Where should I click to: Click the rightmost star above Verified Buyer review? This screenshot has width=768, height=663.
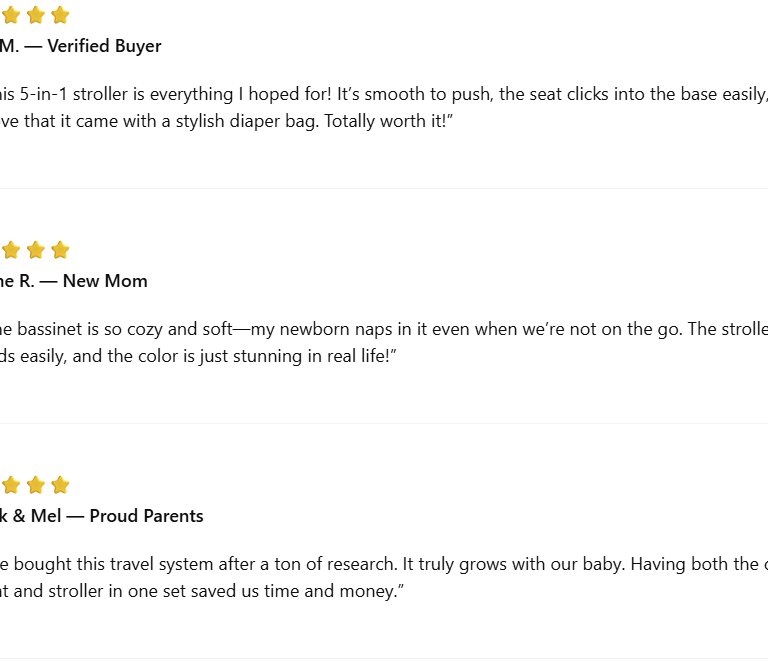tap(60, 15)
